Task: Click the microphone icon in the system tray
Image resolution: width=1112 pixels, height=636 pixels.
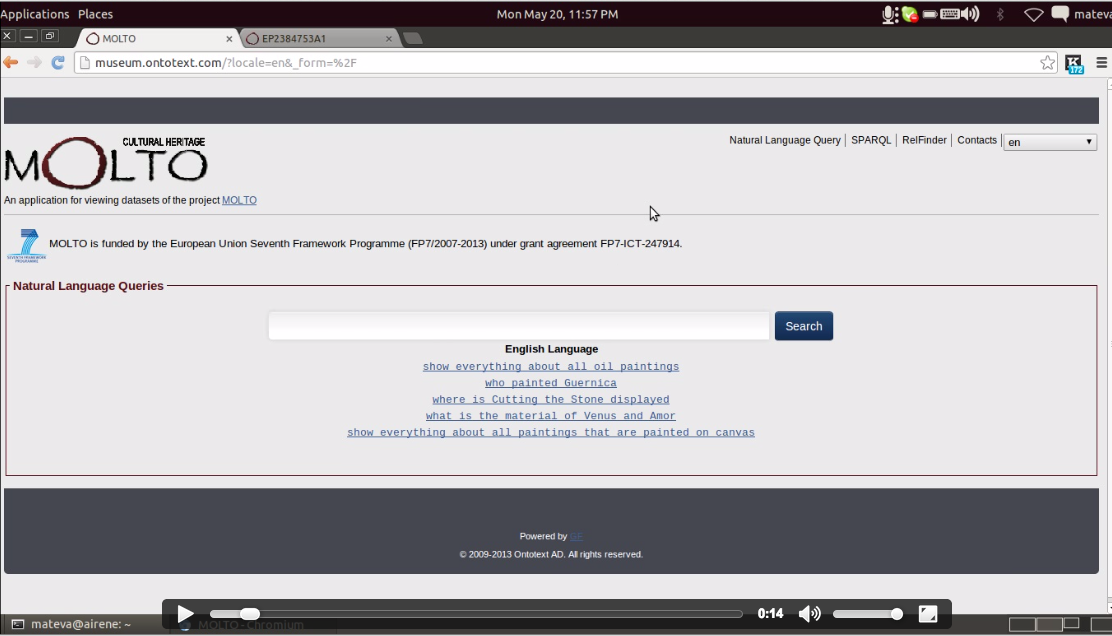Action: (889, 14)
